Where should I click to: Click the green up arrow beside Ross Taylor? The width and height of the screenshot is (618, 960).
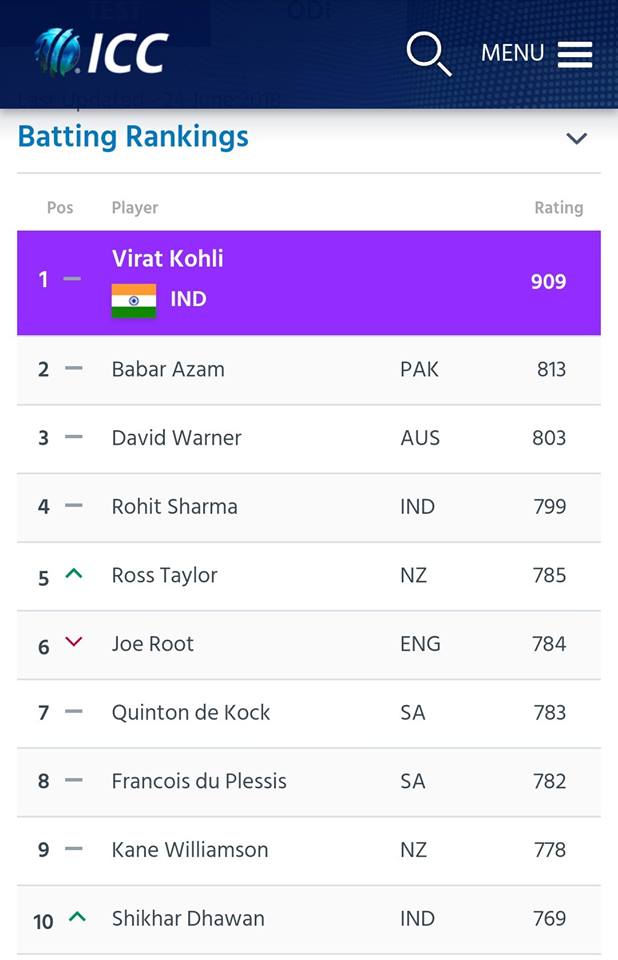click(72, 575)
